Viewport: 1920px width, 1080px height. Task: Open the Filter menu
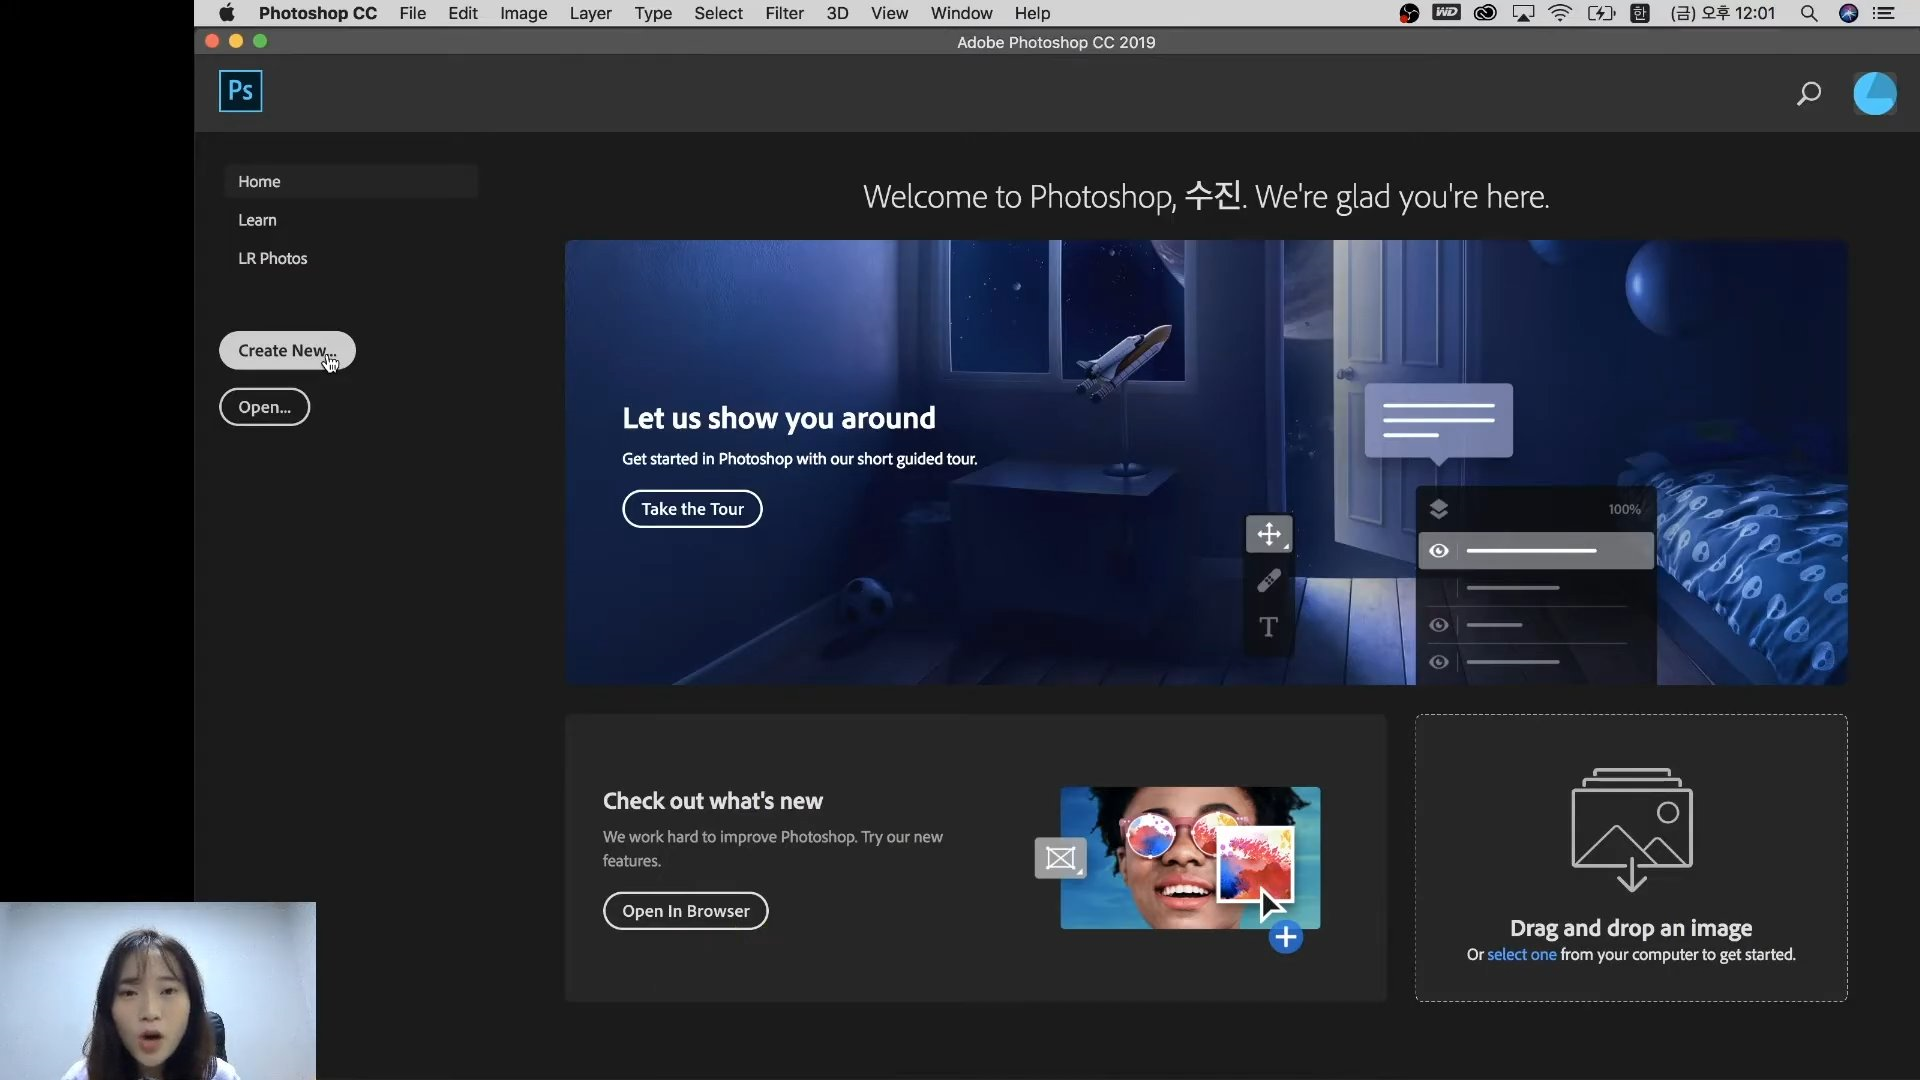[784, 13]
